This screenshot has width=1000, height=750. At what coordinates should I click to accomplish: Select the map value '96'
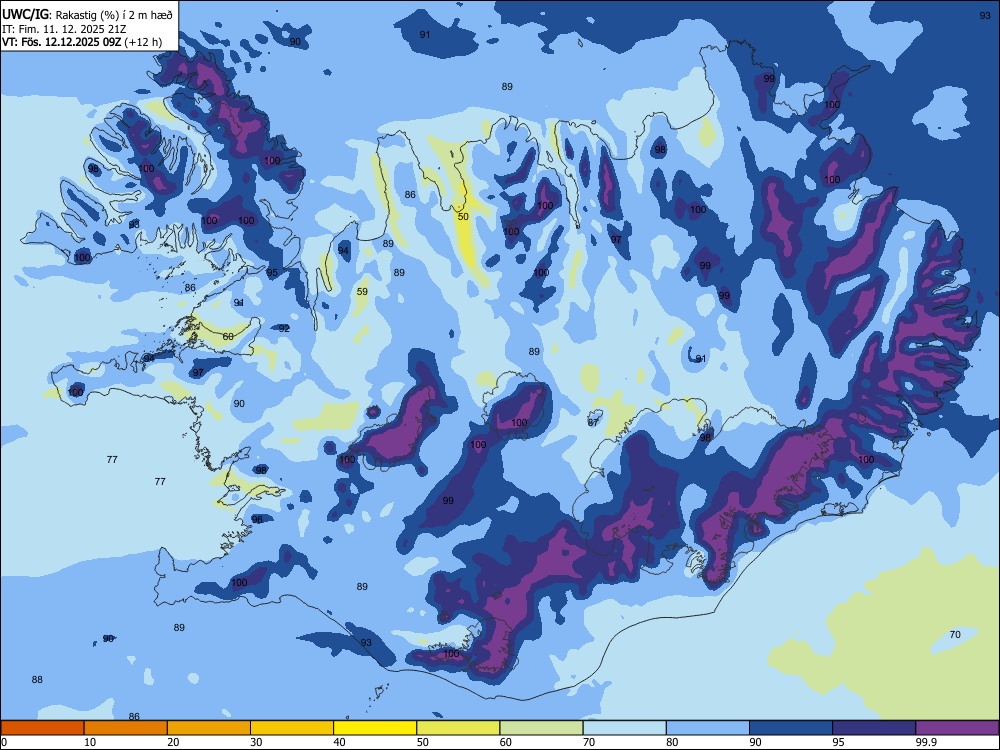(257, 520)
